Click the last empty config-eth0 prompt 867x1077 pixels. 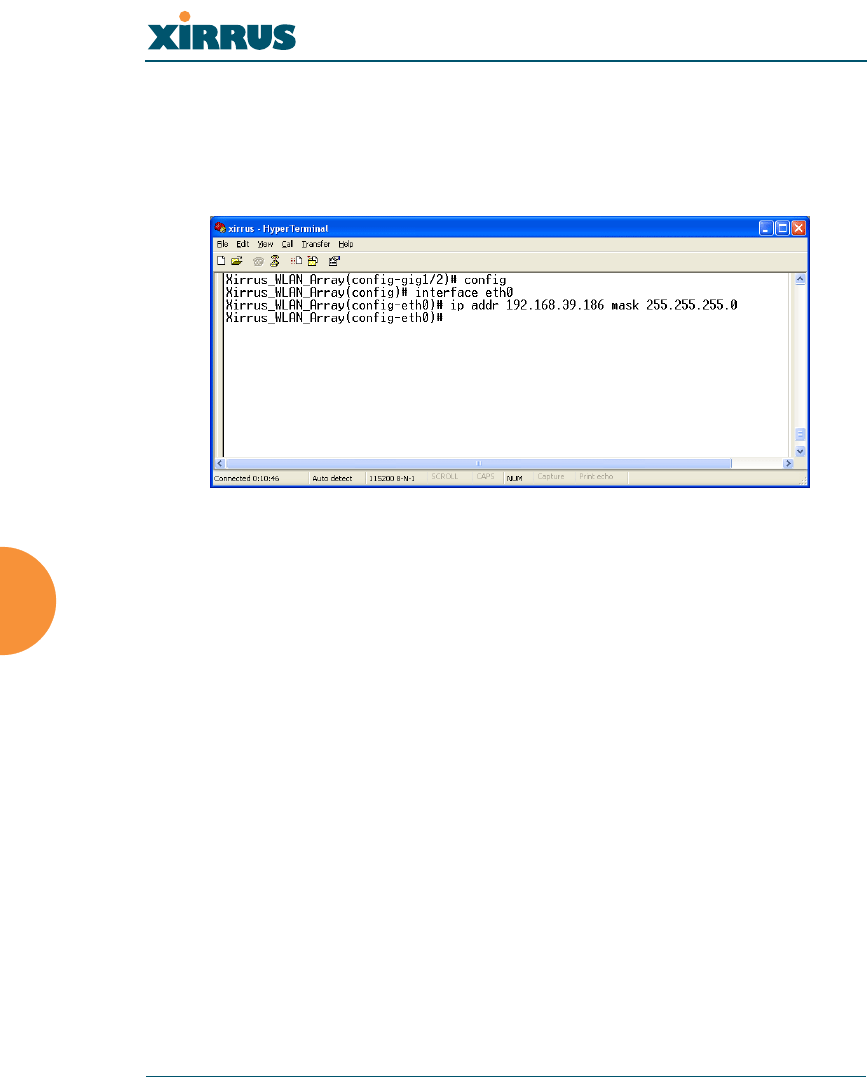(x=335, y=318)
